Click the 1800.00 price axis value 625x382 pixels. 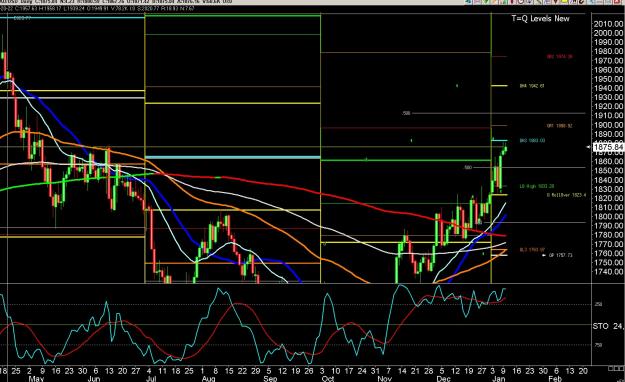click(608, 217)
